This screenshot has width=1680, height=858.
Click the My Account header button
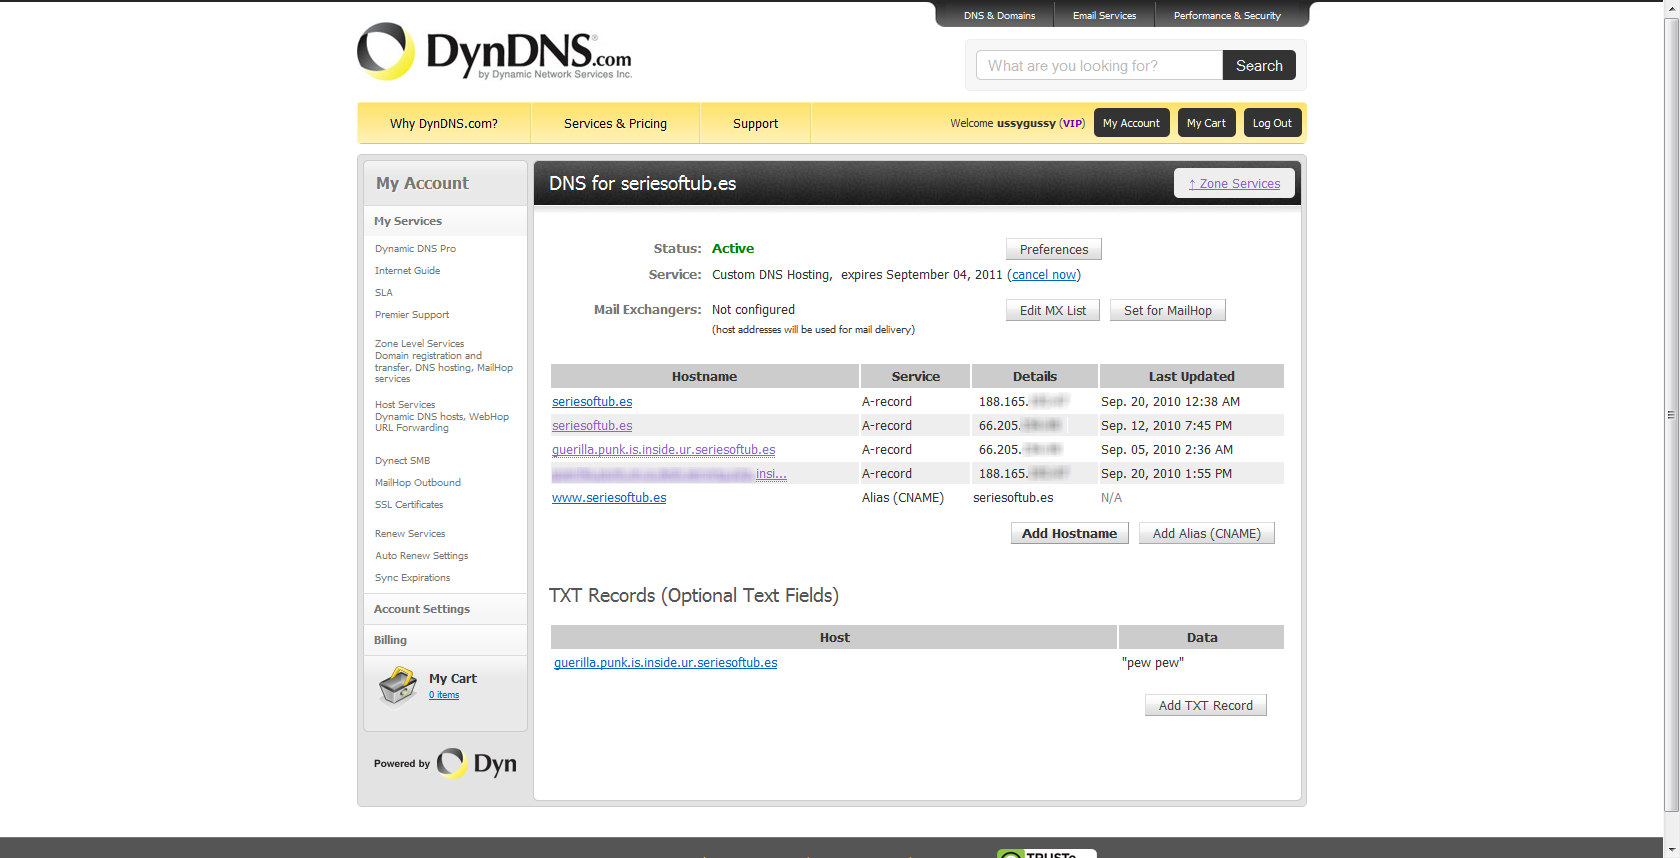1131,123
